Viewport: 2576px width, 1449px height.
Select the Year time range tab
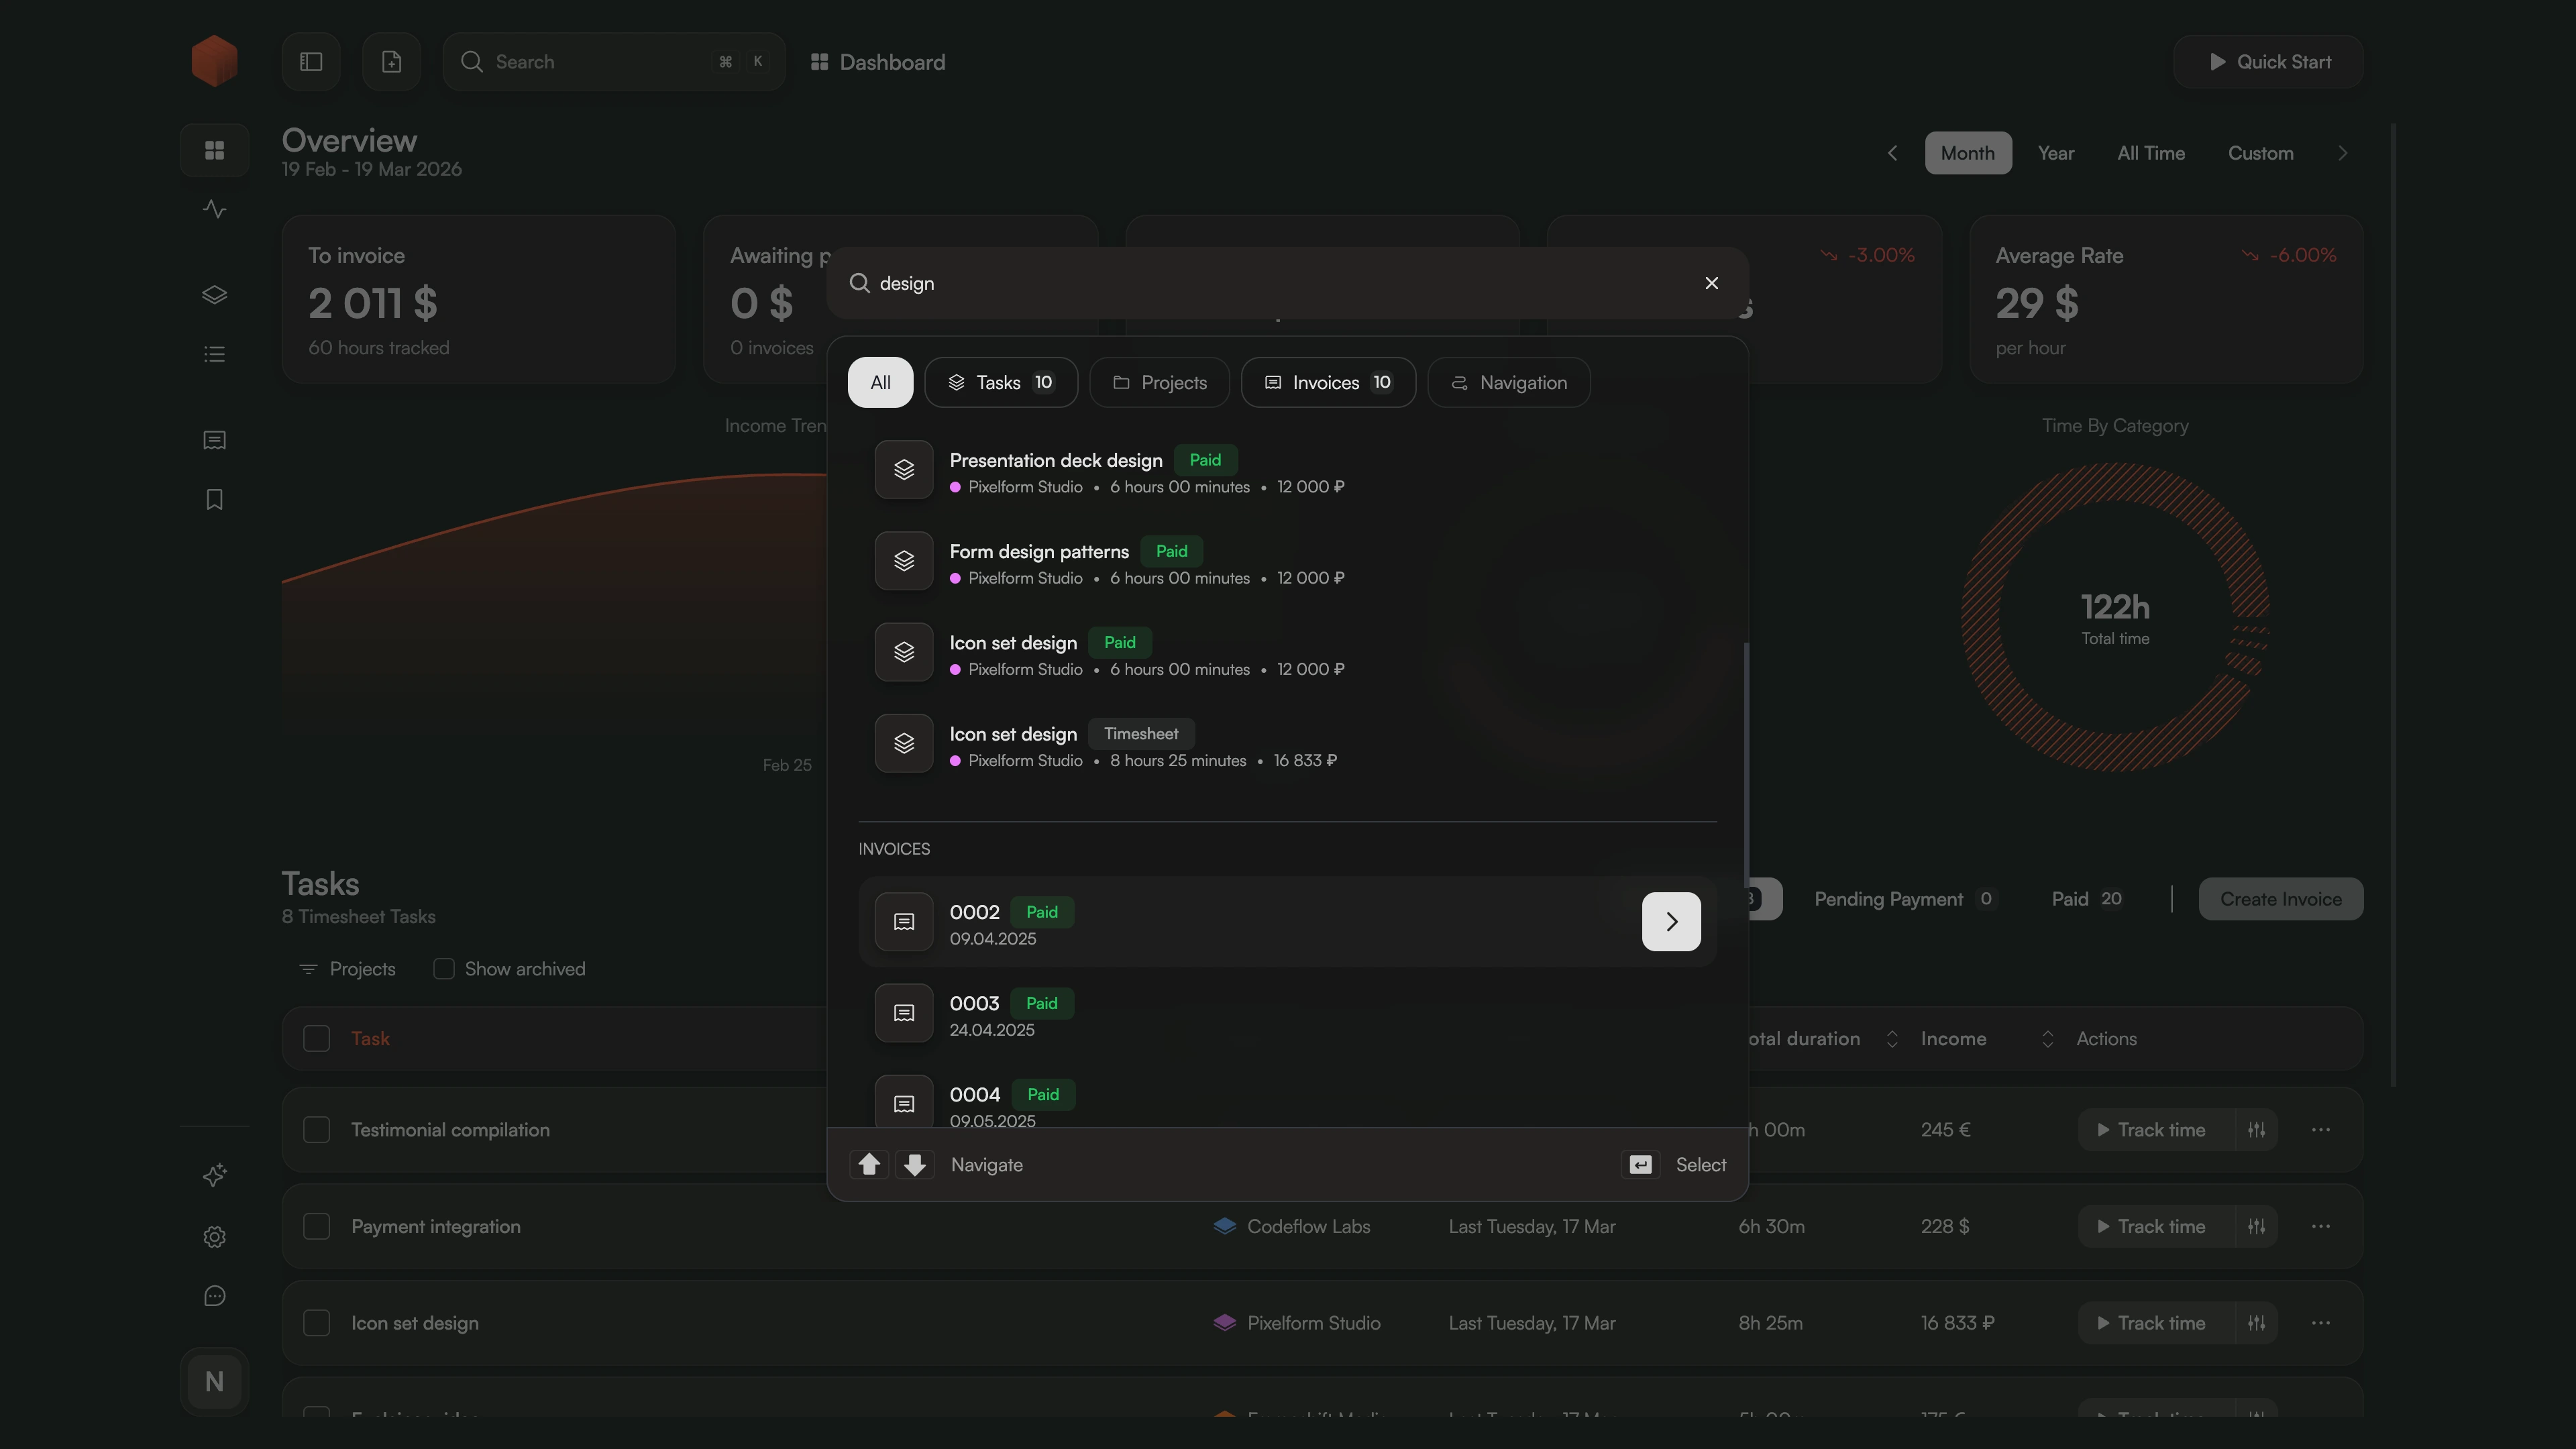2055,152
